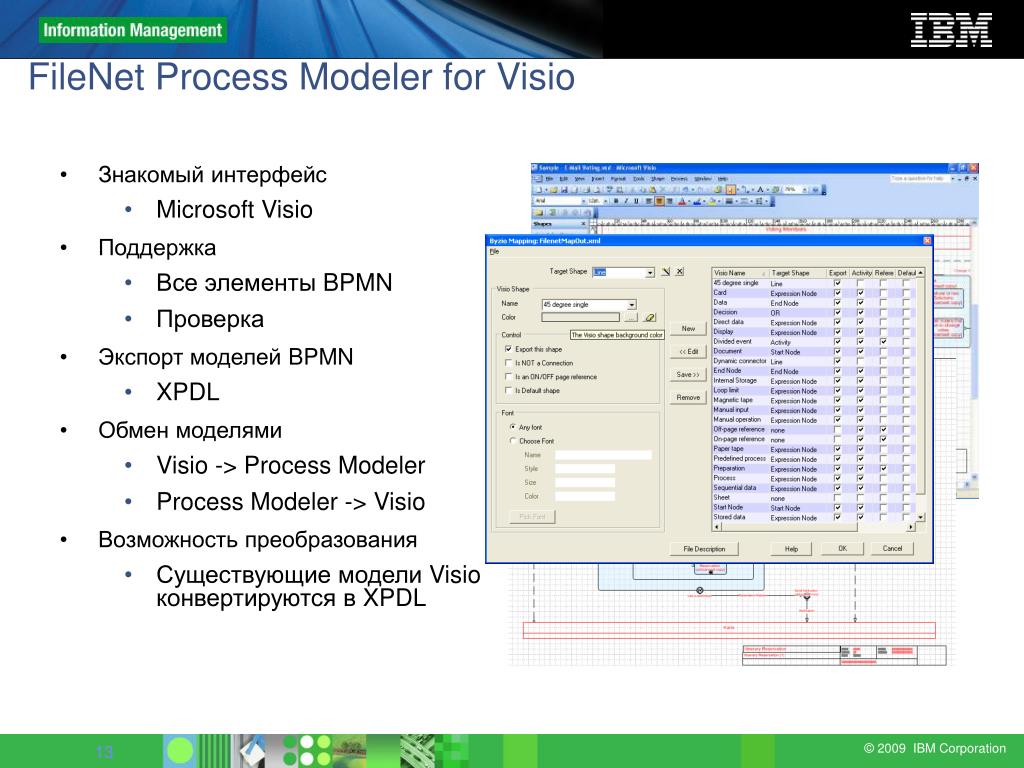1024x768 pixels.
Task: Select the Decision row in mapping table
Action: (x=813, y=312)
